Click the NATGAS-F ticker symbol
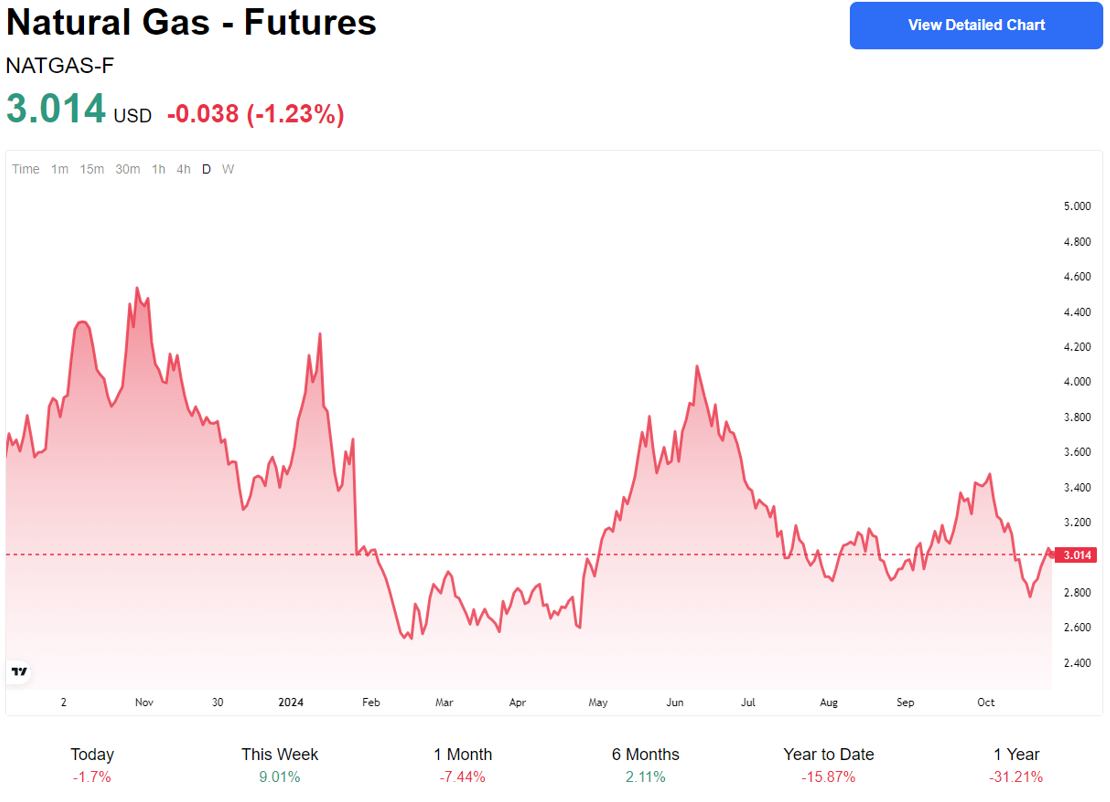Viewport: 1110px width, 802px height. (x=60, y=66)
